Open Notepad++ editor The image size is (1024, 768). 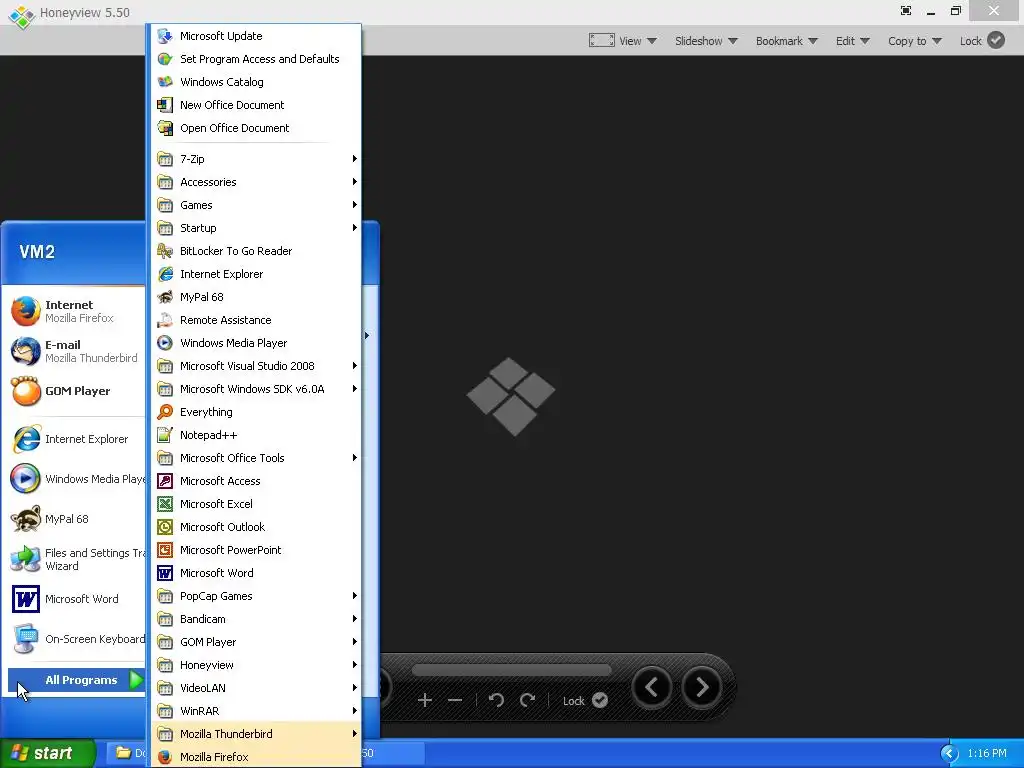coord(256,435)
